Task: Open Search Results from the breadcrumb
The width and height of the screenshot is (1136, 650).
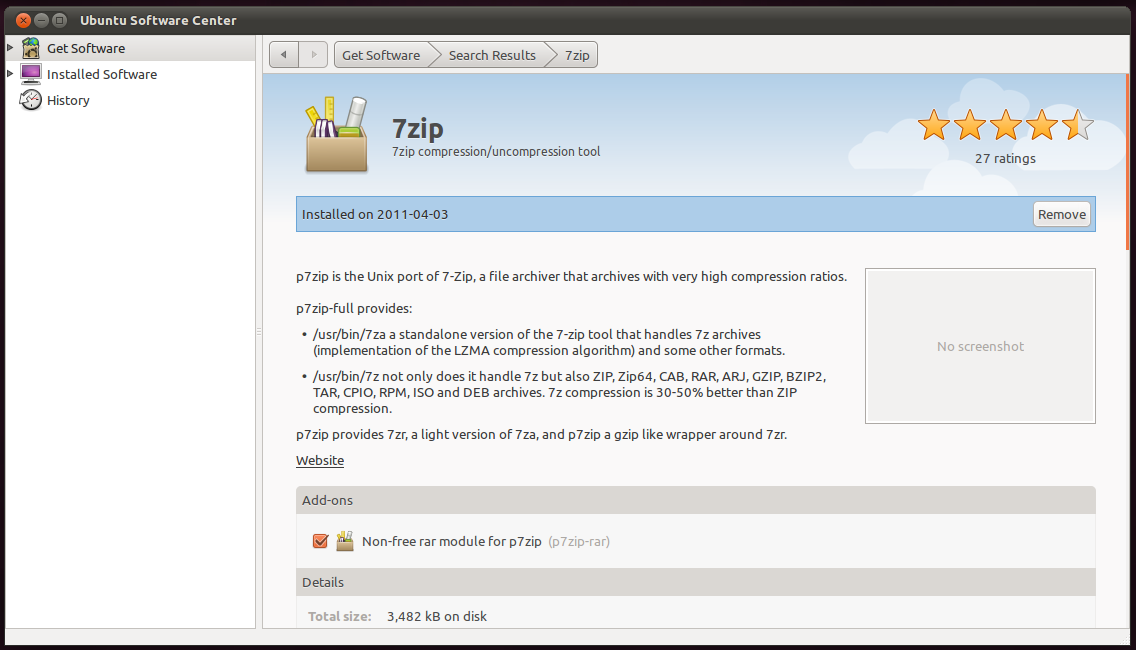Action: pyautogui.click(x=492, y=54)
